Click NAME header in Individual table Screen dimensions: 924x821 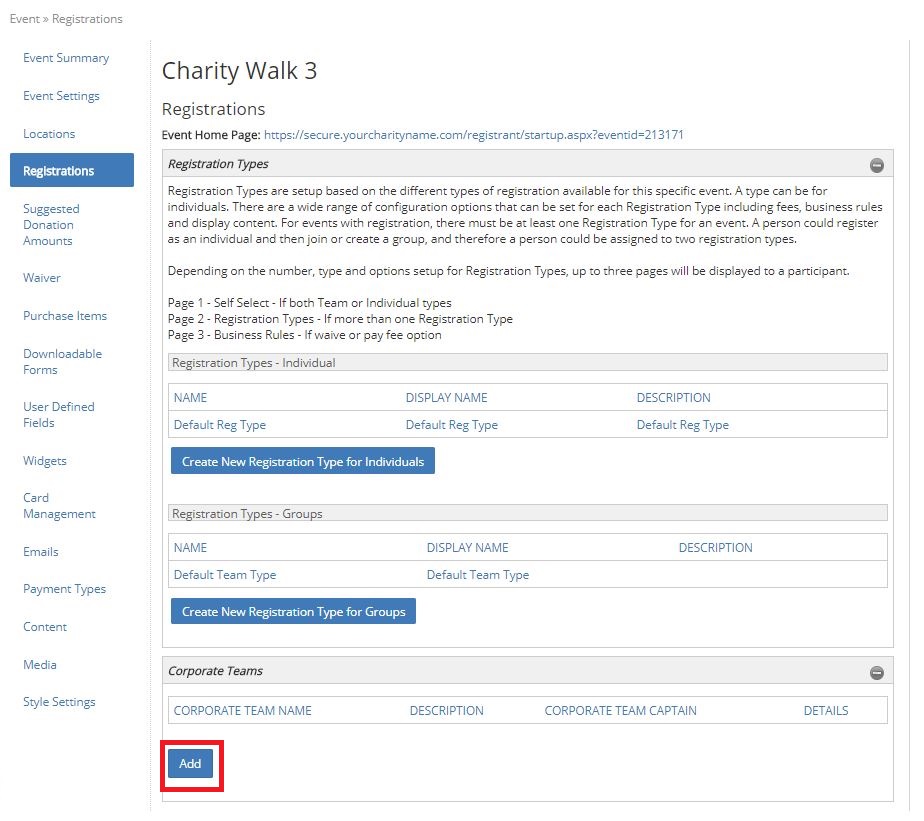[x=190, y=398]
